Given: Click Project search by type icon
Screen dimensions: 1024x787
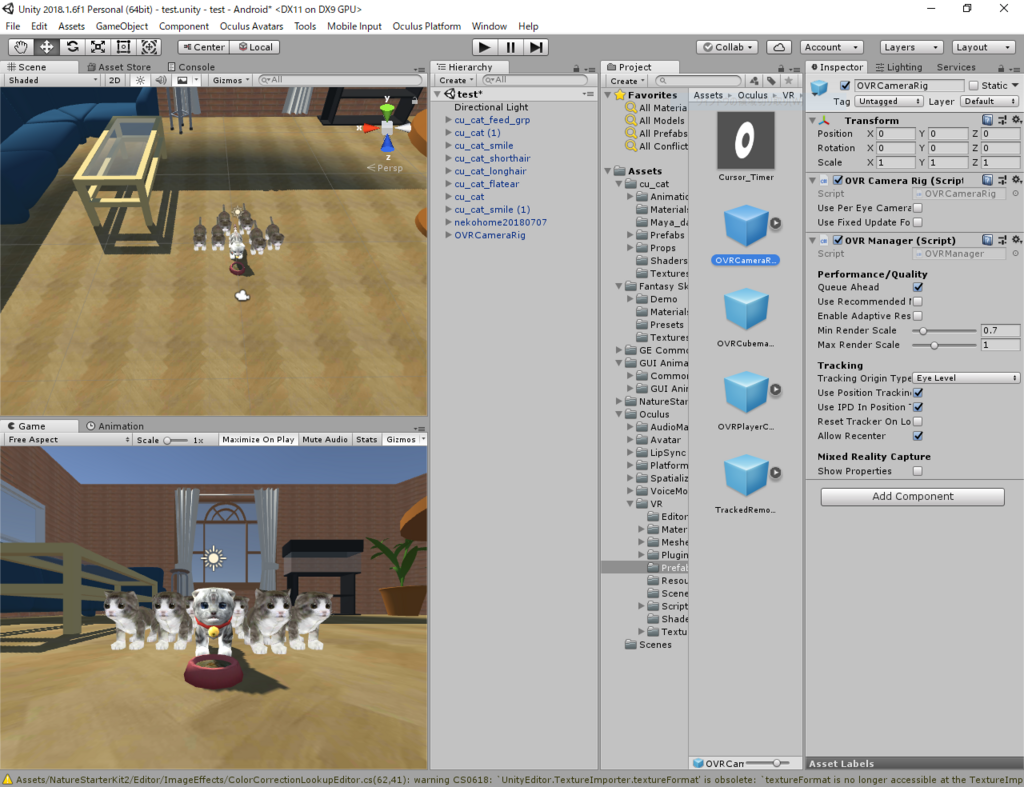Looking at the screenshot, I should point(755,80).
